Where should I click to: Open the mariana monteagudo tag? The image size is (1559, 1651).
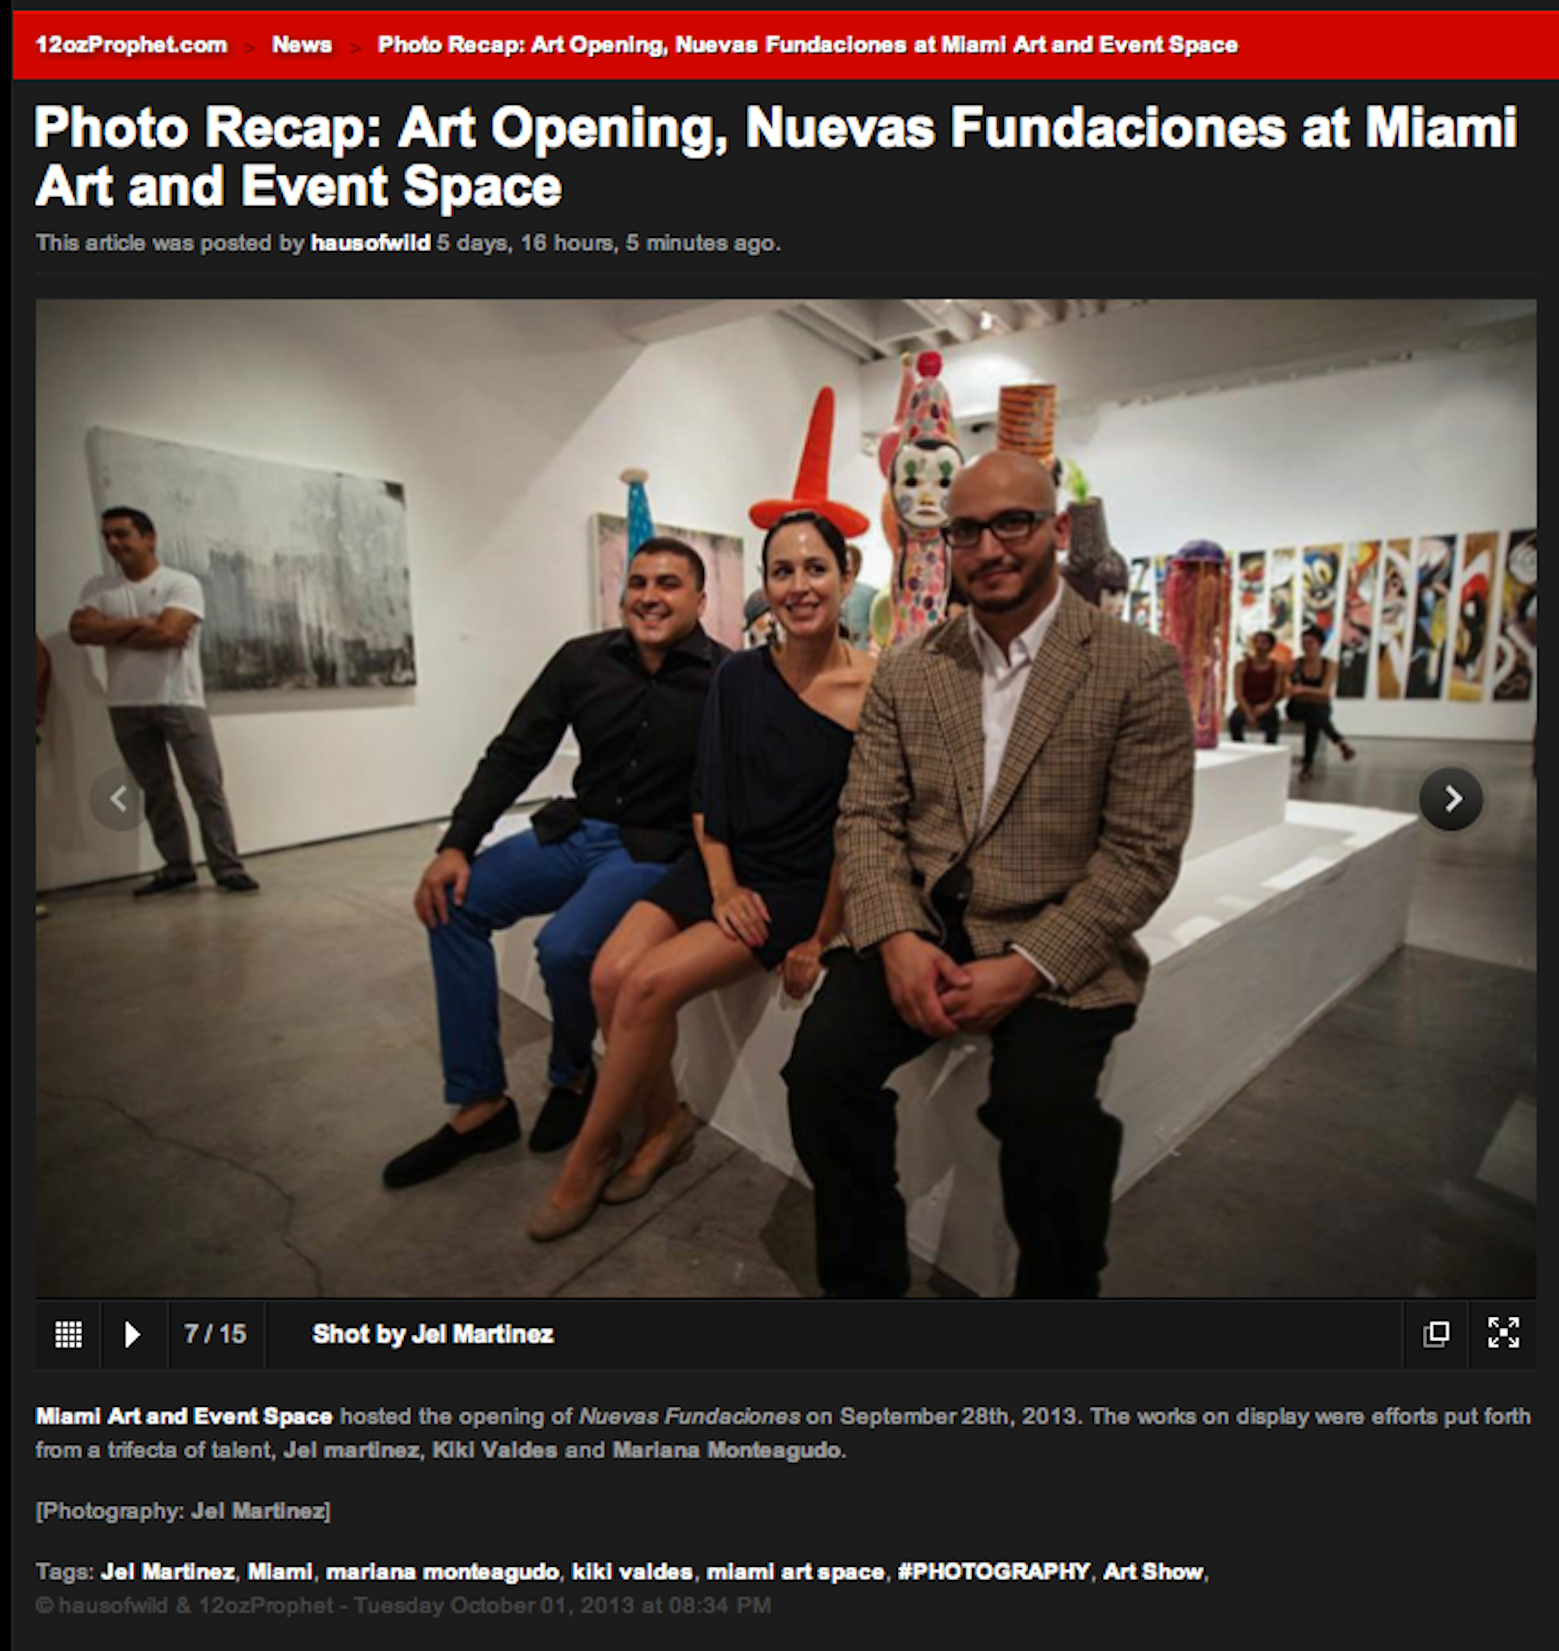point(442,1572)
